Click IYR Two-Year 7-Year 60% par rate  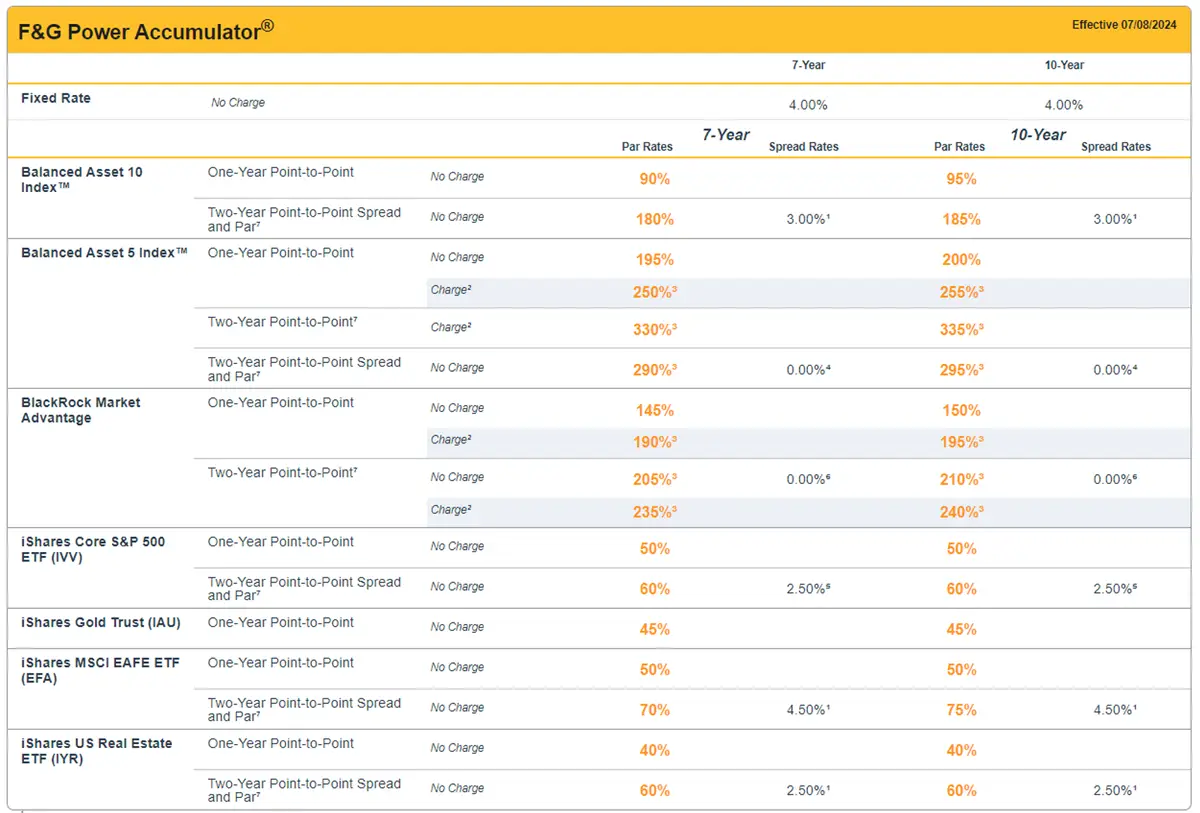pyautogui.click(x=655, y=791)
